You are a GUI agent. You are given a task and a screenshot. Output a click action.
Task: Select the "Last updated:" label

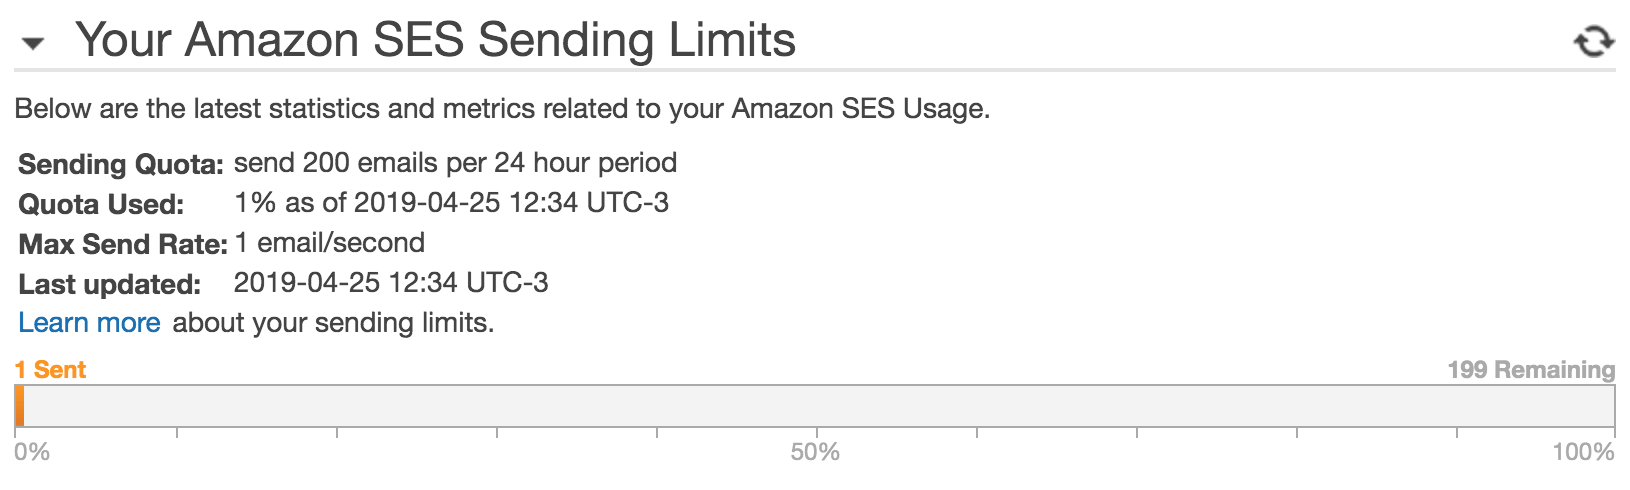tap(109, 284)
